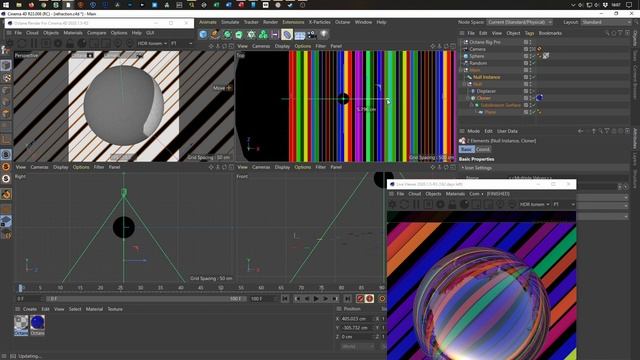
Task: Toggle the Displacer enable checkmark
Action: click(534, 91)
